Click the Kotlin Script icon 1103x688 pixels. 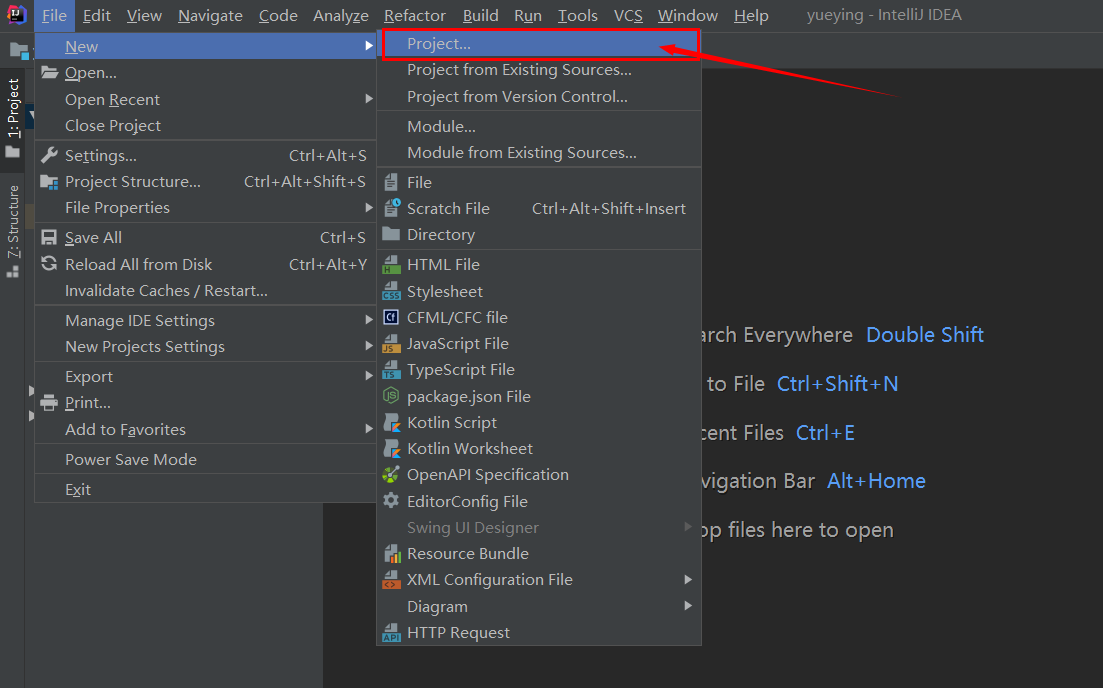[391, 422]
